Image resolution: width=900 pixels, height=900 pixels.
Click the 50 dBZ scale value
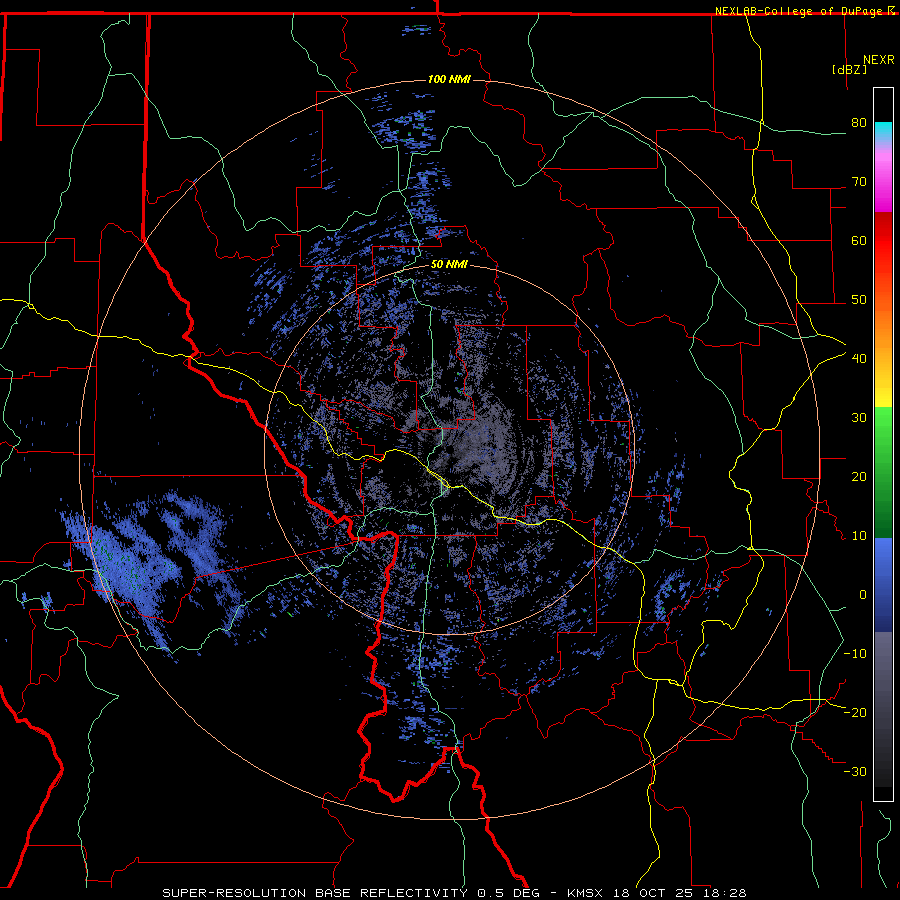tap(859, 300)
